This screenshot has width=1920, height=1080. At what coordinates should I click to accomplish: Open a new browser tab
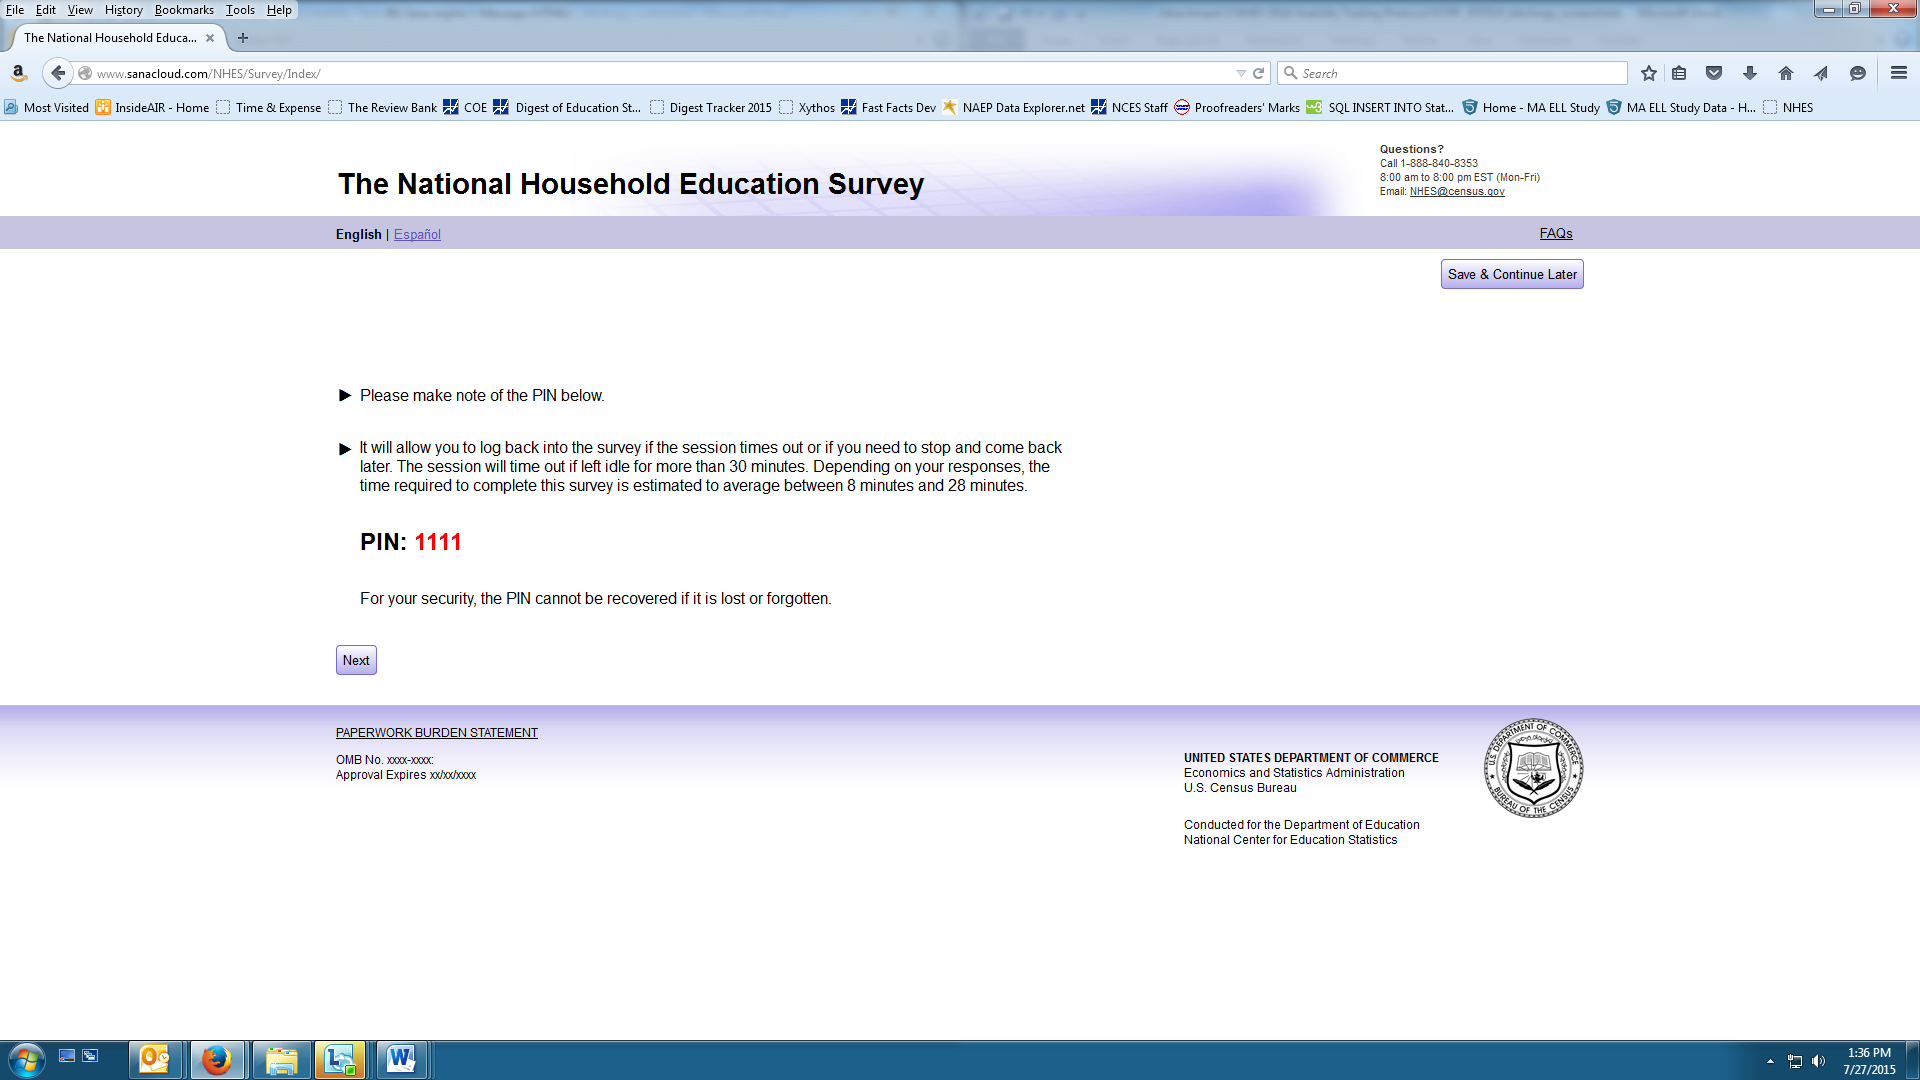click(x=242, y=38)
